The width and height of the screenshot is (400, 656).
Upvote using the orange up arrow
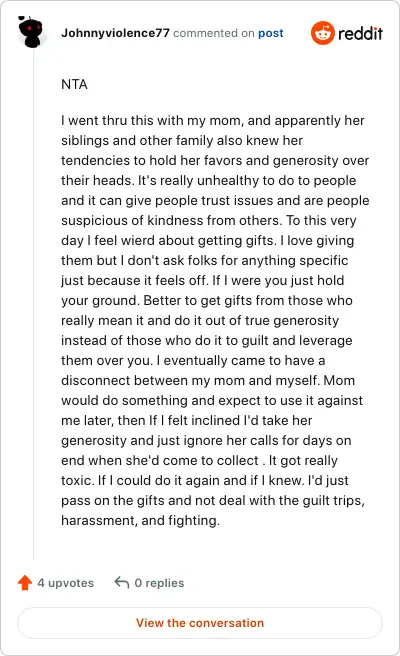point(25,582)
